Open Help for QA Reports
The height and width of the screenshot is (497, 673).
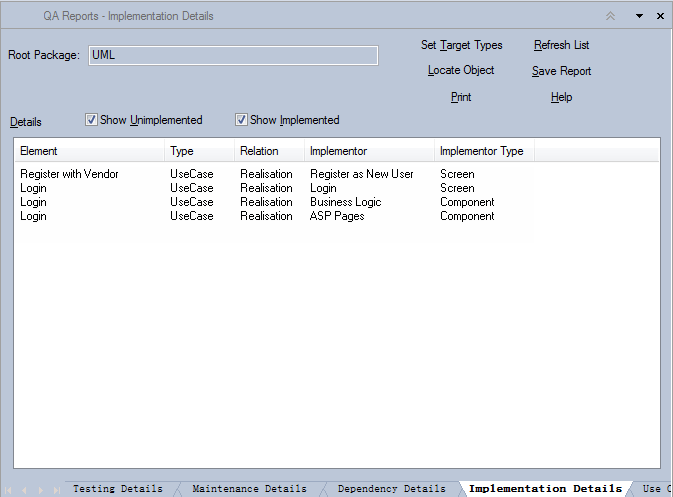click(561, 97)
